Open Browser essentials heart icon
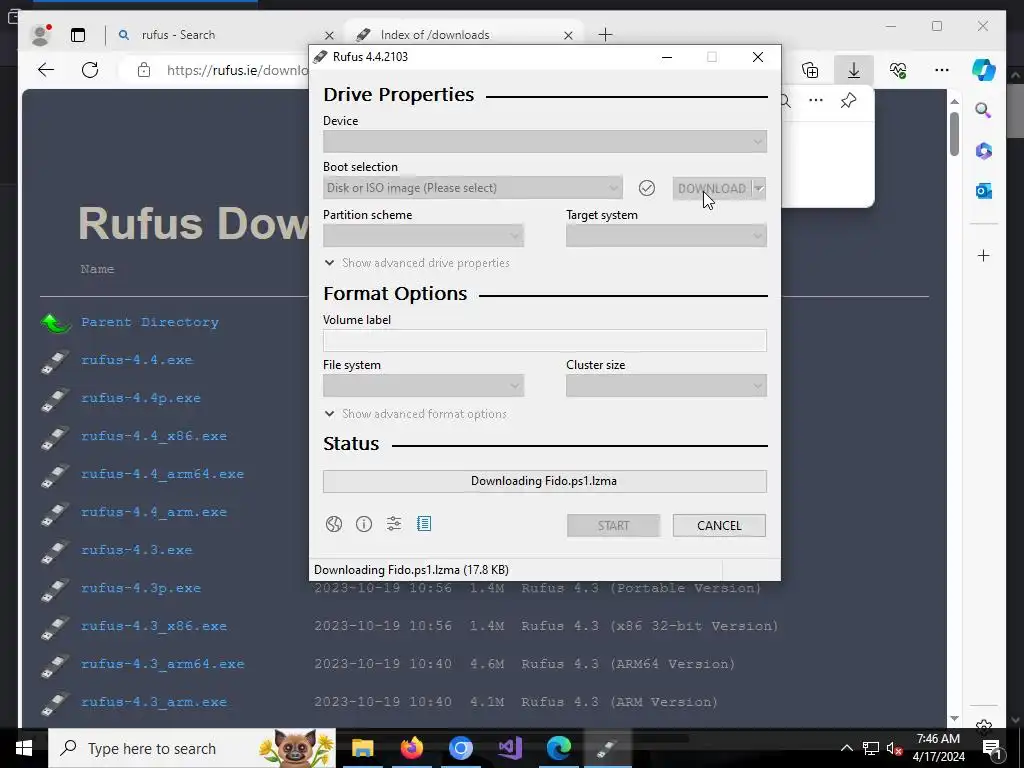The width and height of the screenshot is (1024, 768). click(x=898, y=70)
